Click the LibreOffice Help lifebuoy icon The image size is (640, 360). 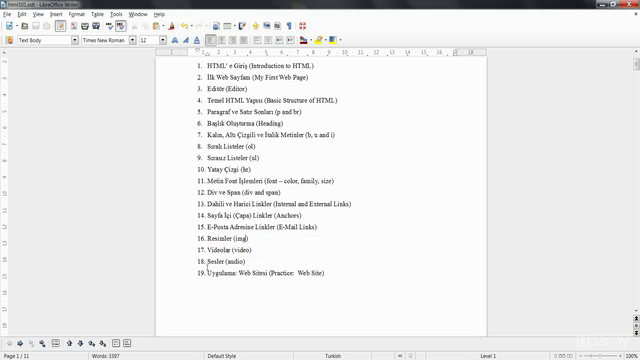point(302,26)
